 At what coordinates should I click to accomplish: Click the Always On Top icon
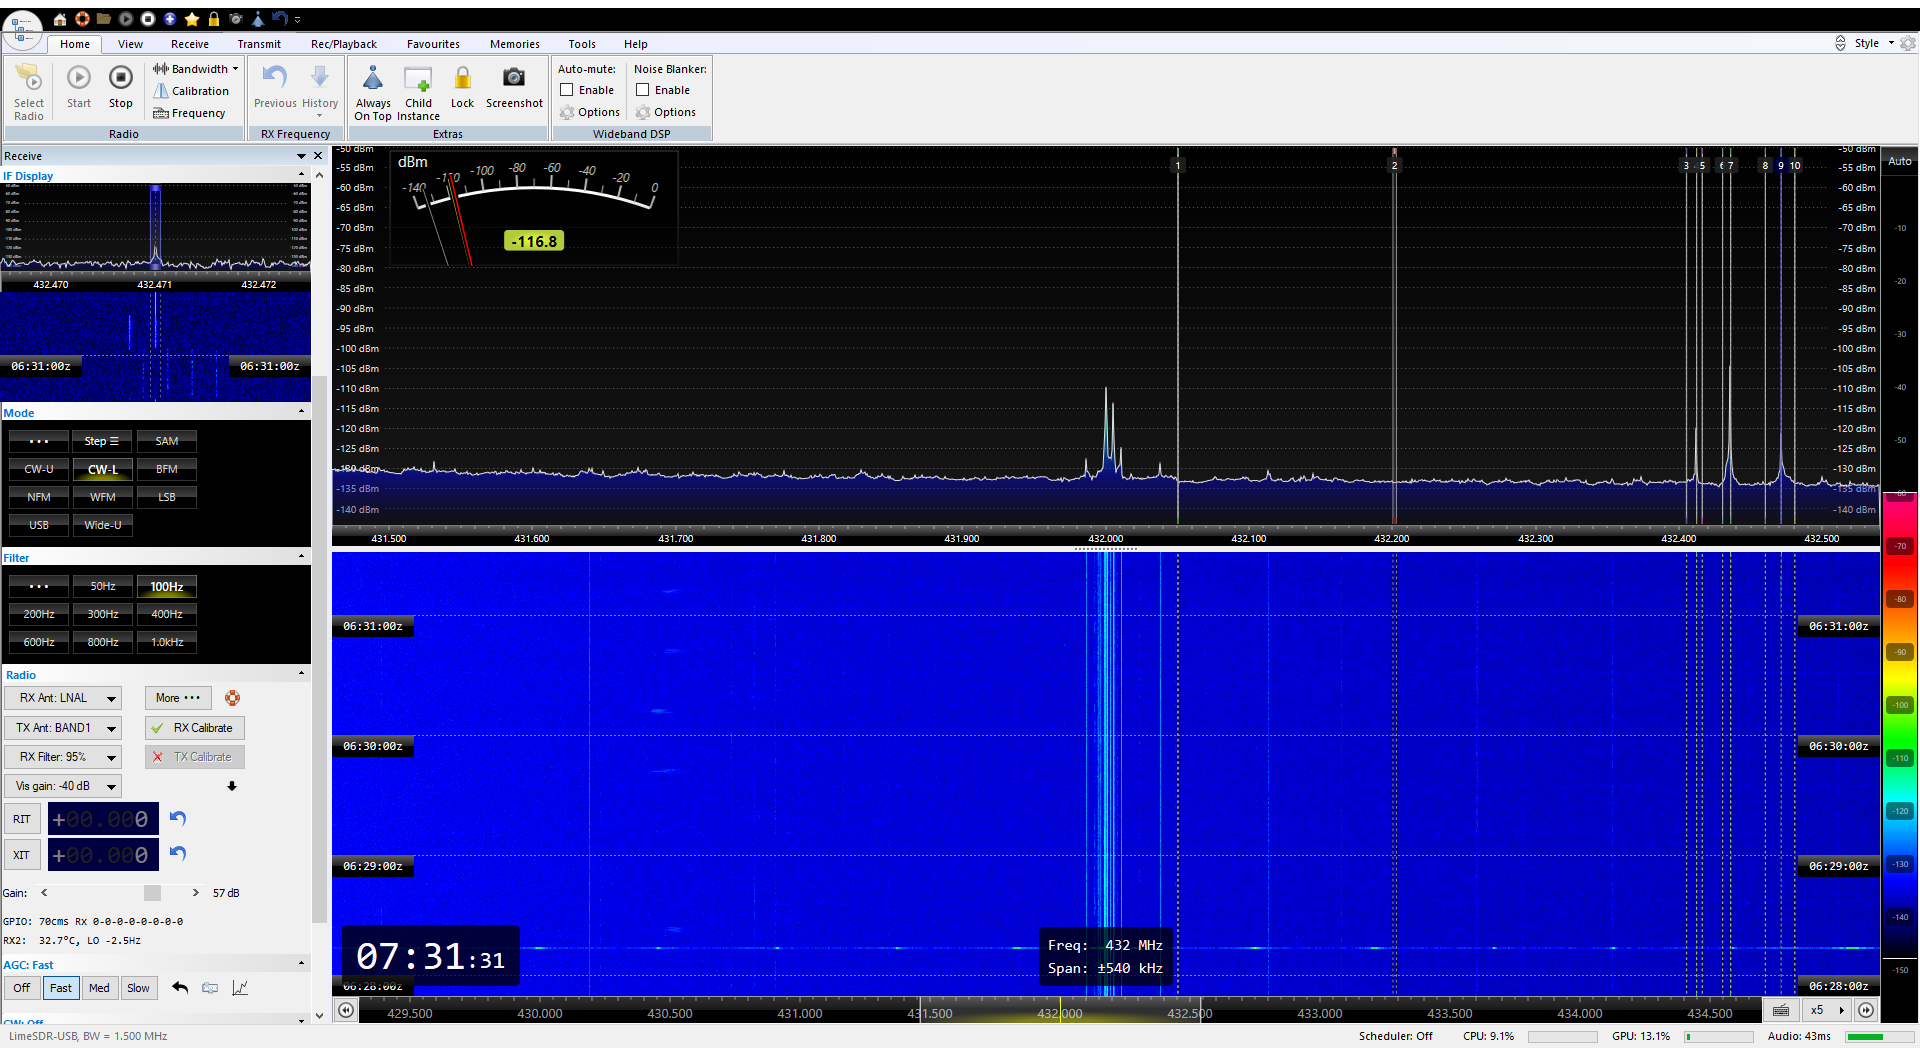(x=373, y=78)
